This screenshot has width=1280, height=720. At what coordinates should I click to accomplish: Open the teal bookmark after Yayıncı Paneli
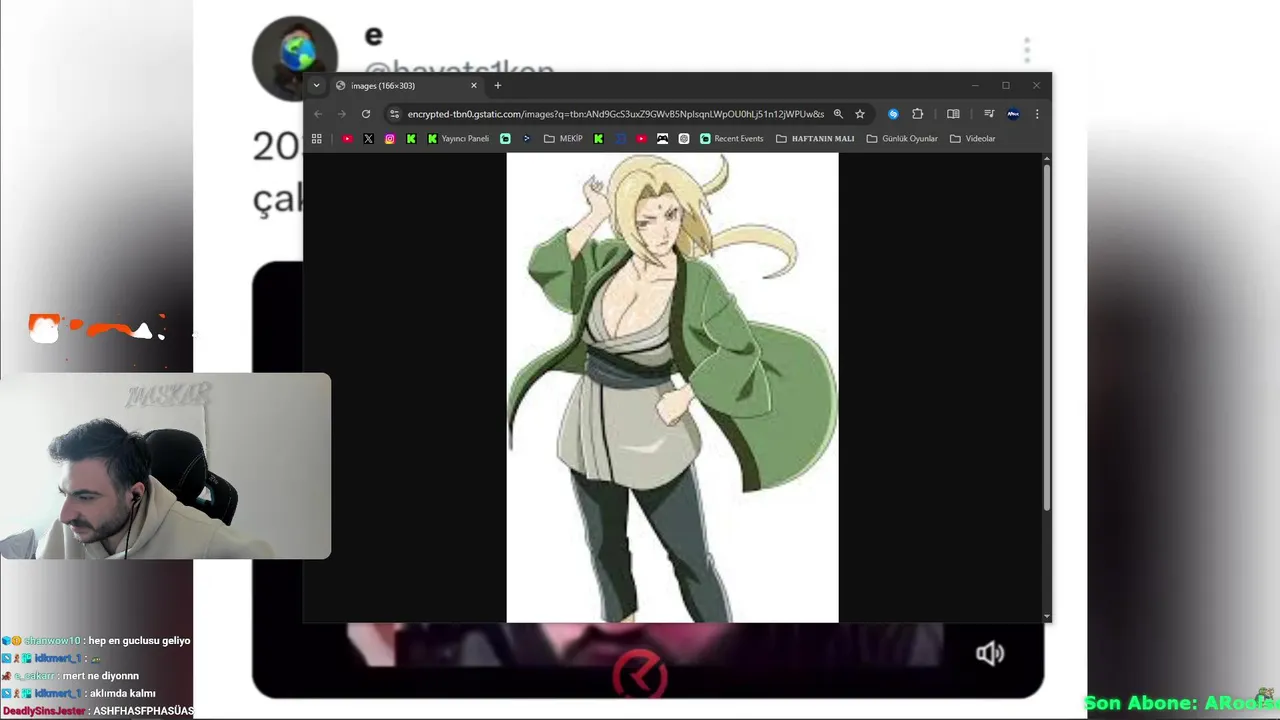click(505, 139)
